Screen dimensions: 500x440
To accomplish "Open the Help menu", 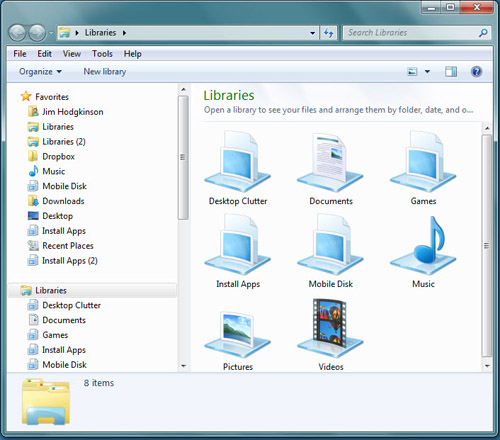I will (133, 54).
